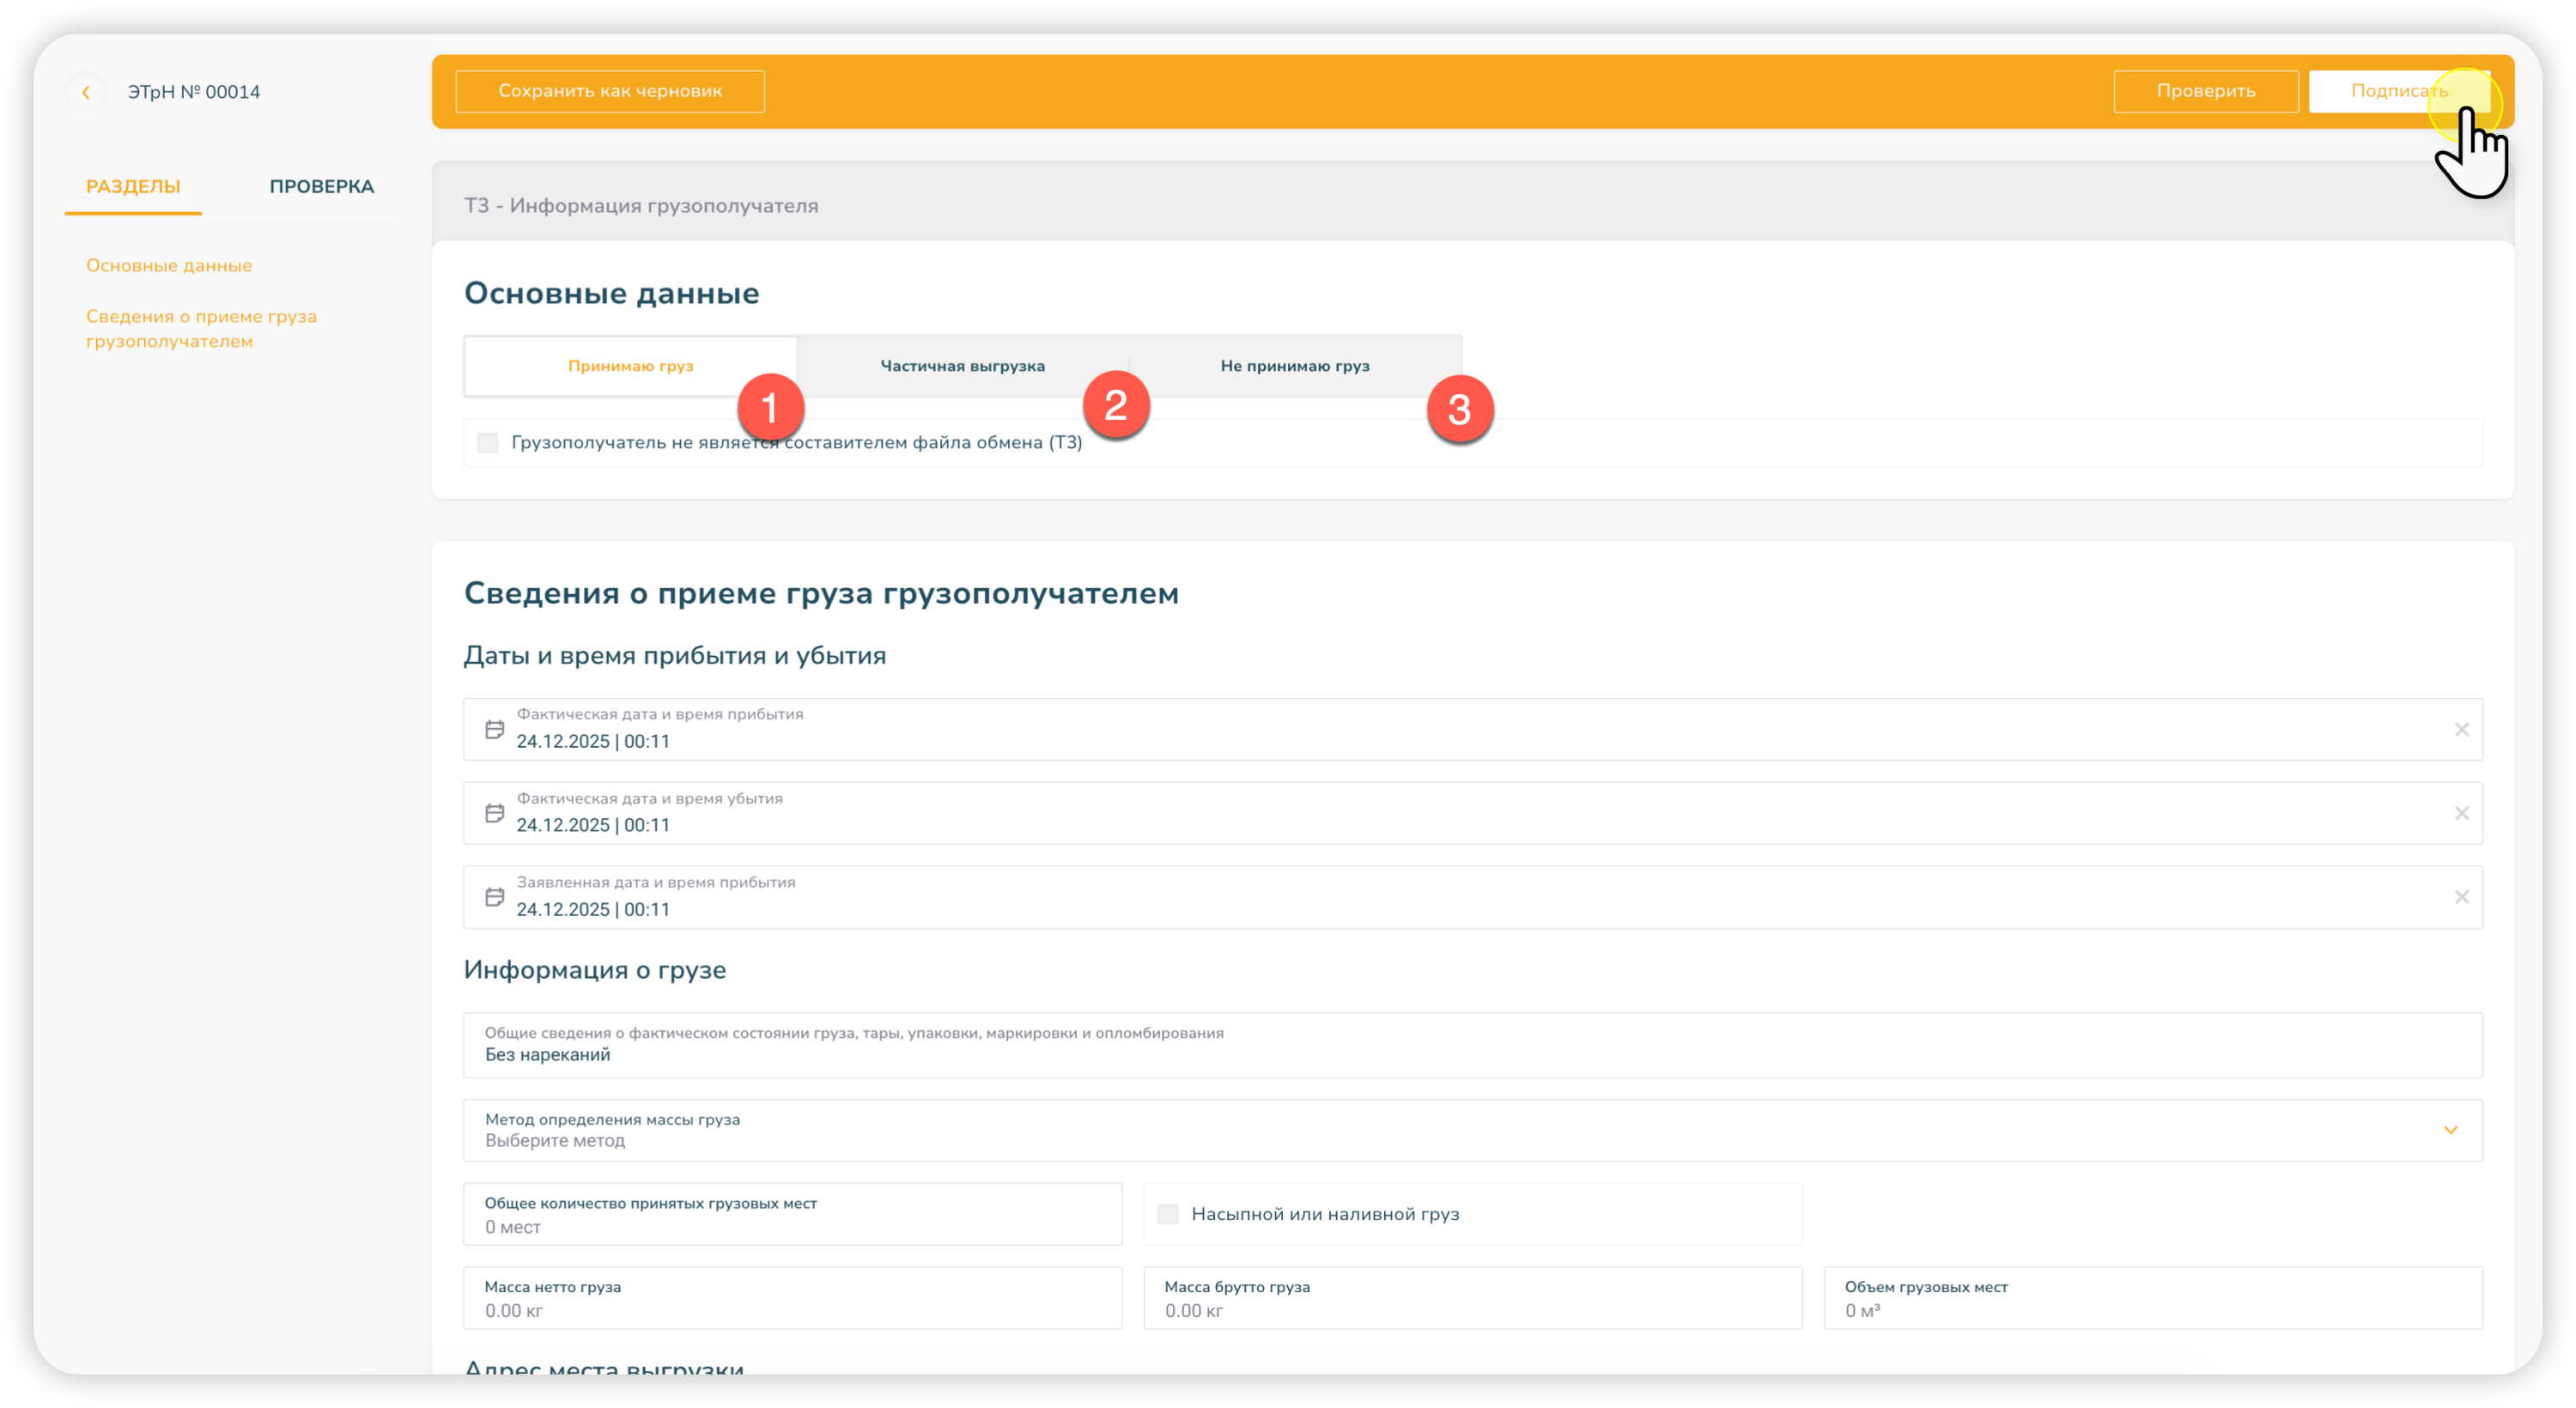
Task: Go to 'Основные данные' section link
Action: click(169, 265)
